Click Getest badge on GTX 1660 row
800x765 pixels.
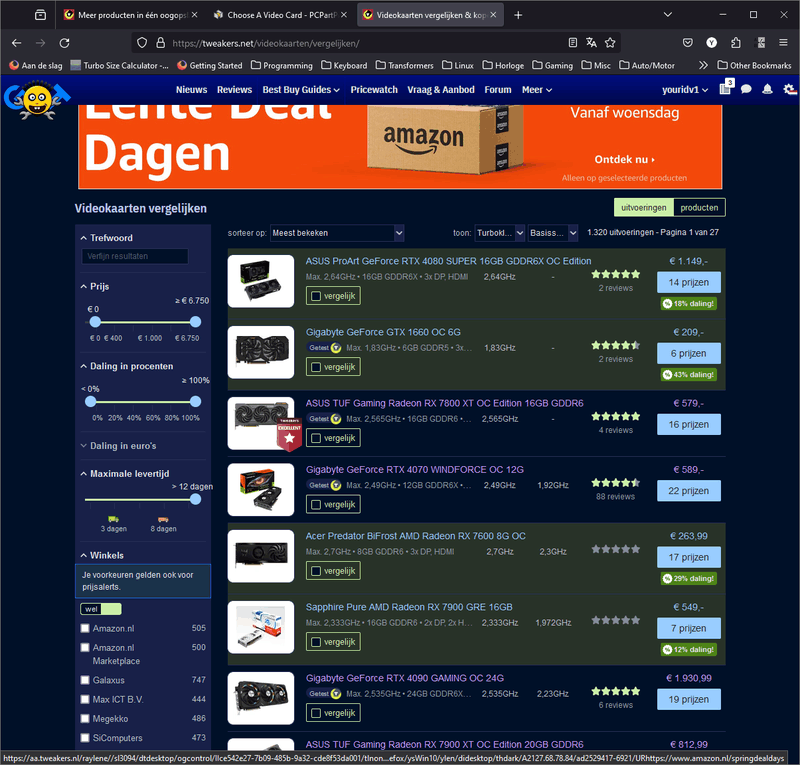[323, 348]
